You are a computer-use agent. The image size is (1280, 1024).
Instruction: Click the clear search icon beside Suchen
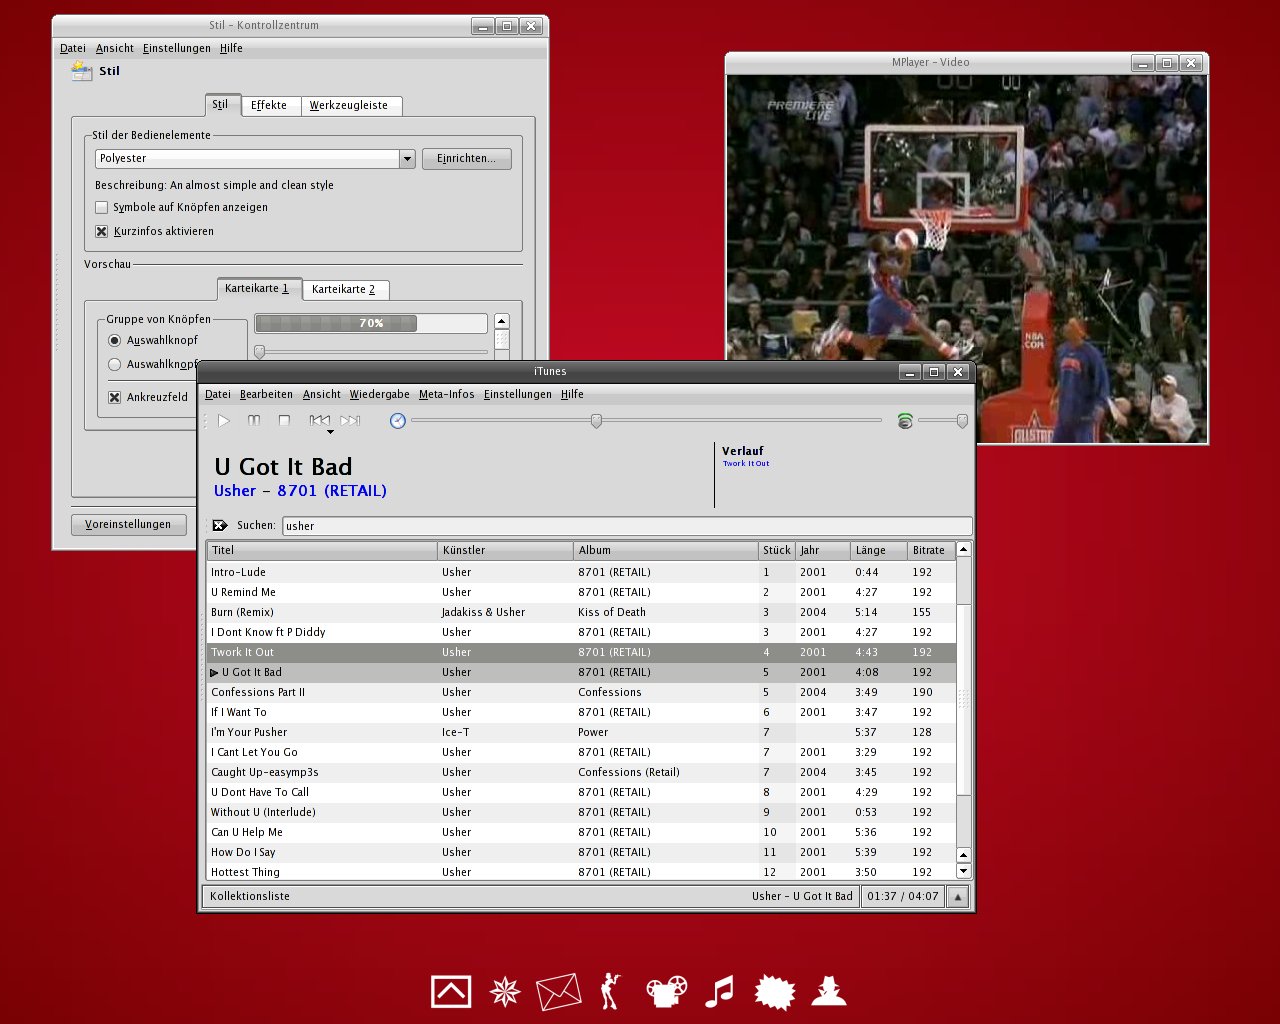pyautogui.click(x=220, y=525)
